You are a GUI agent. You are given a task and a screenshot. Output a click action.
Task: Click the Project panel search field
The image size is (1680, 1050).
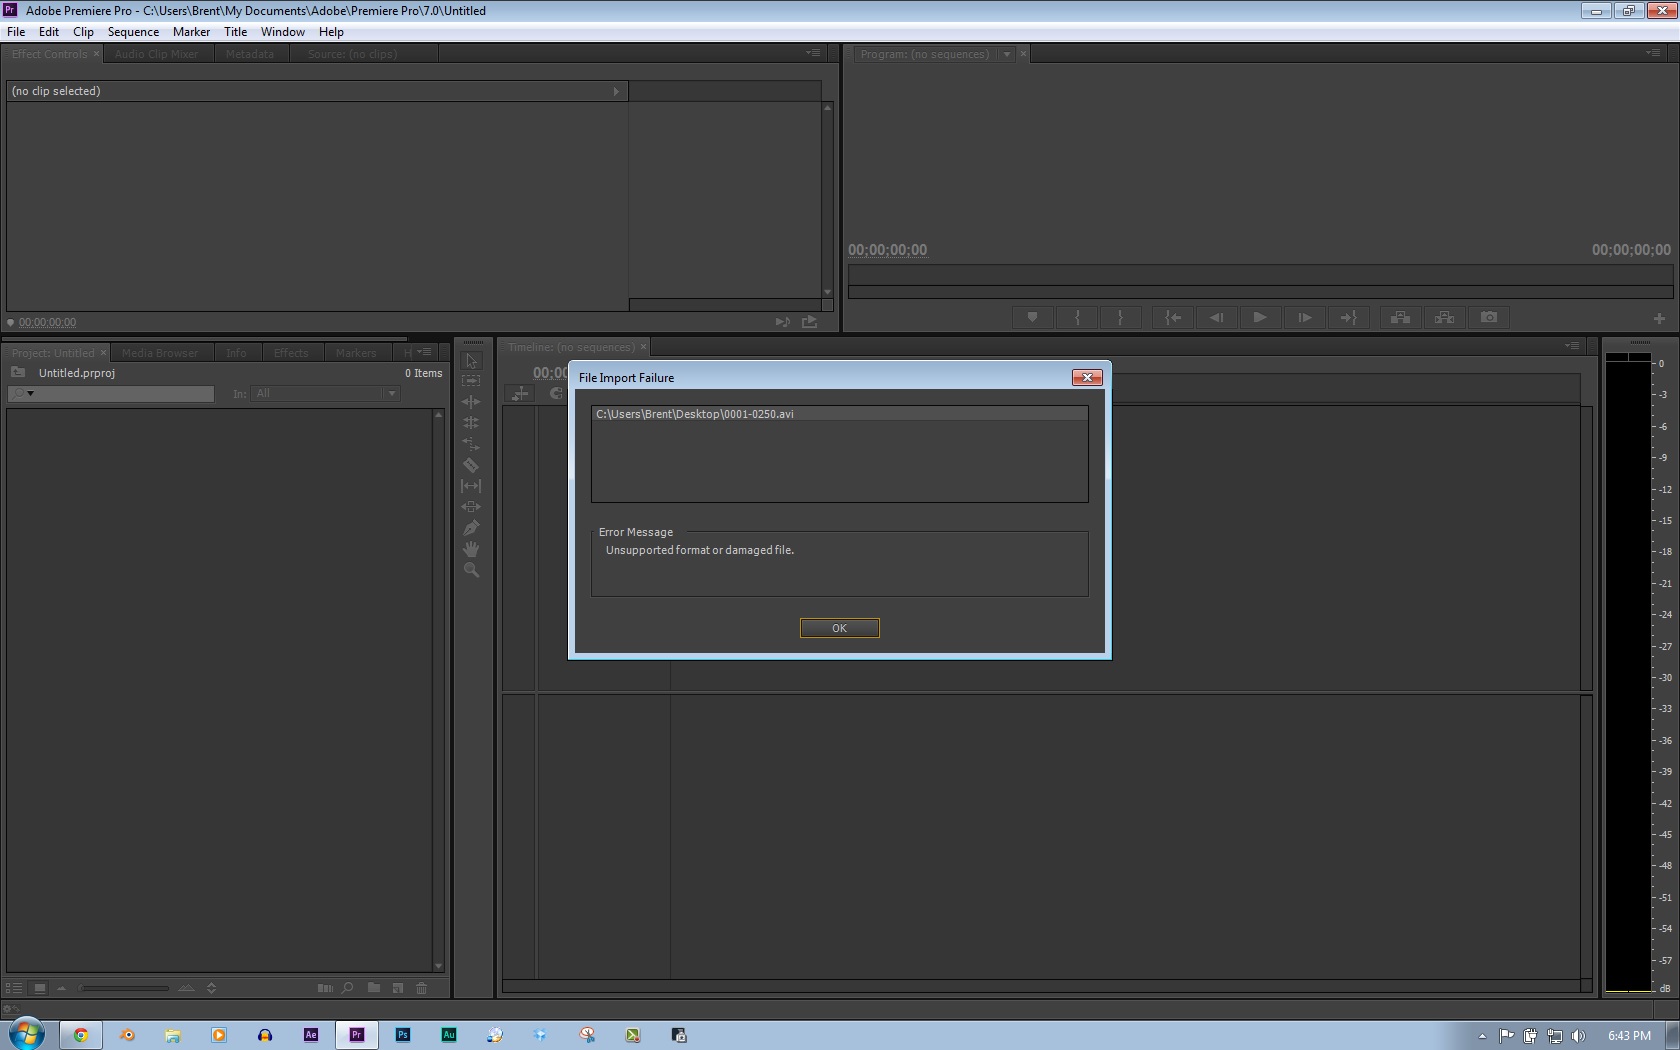pyautogui.click(x=111, y=394)
